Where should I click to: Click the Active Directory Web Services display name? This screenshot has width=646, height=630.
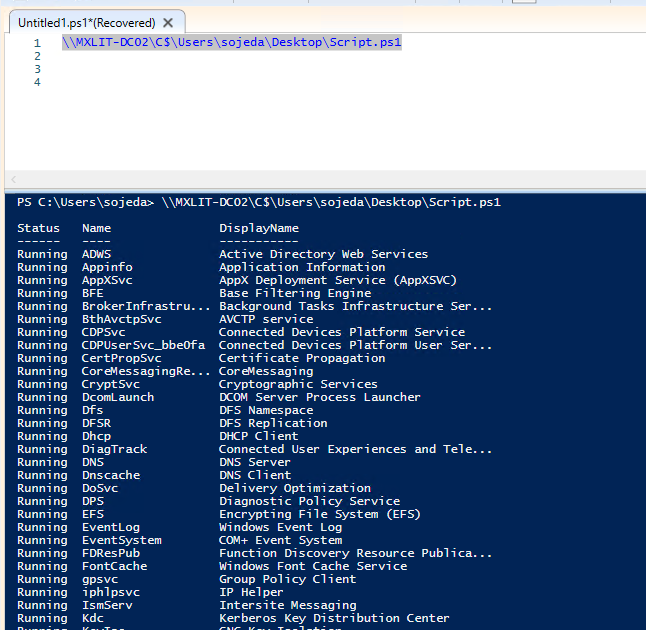click(x=323, y=254)
